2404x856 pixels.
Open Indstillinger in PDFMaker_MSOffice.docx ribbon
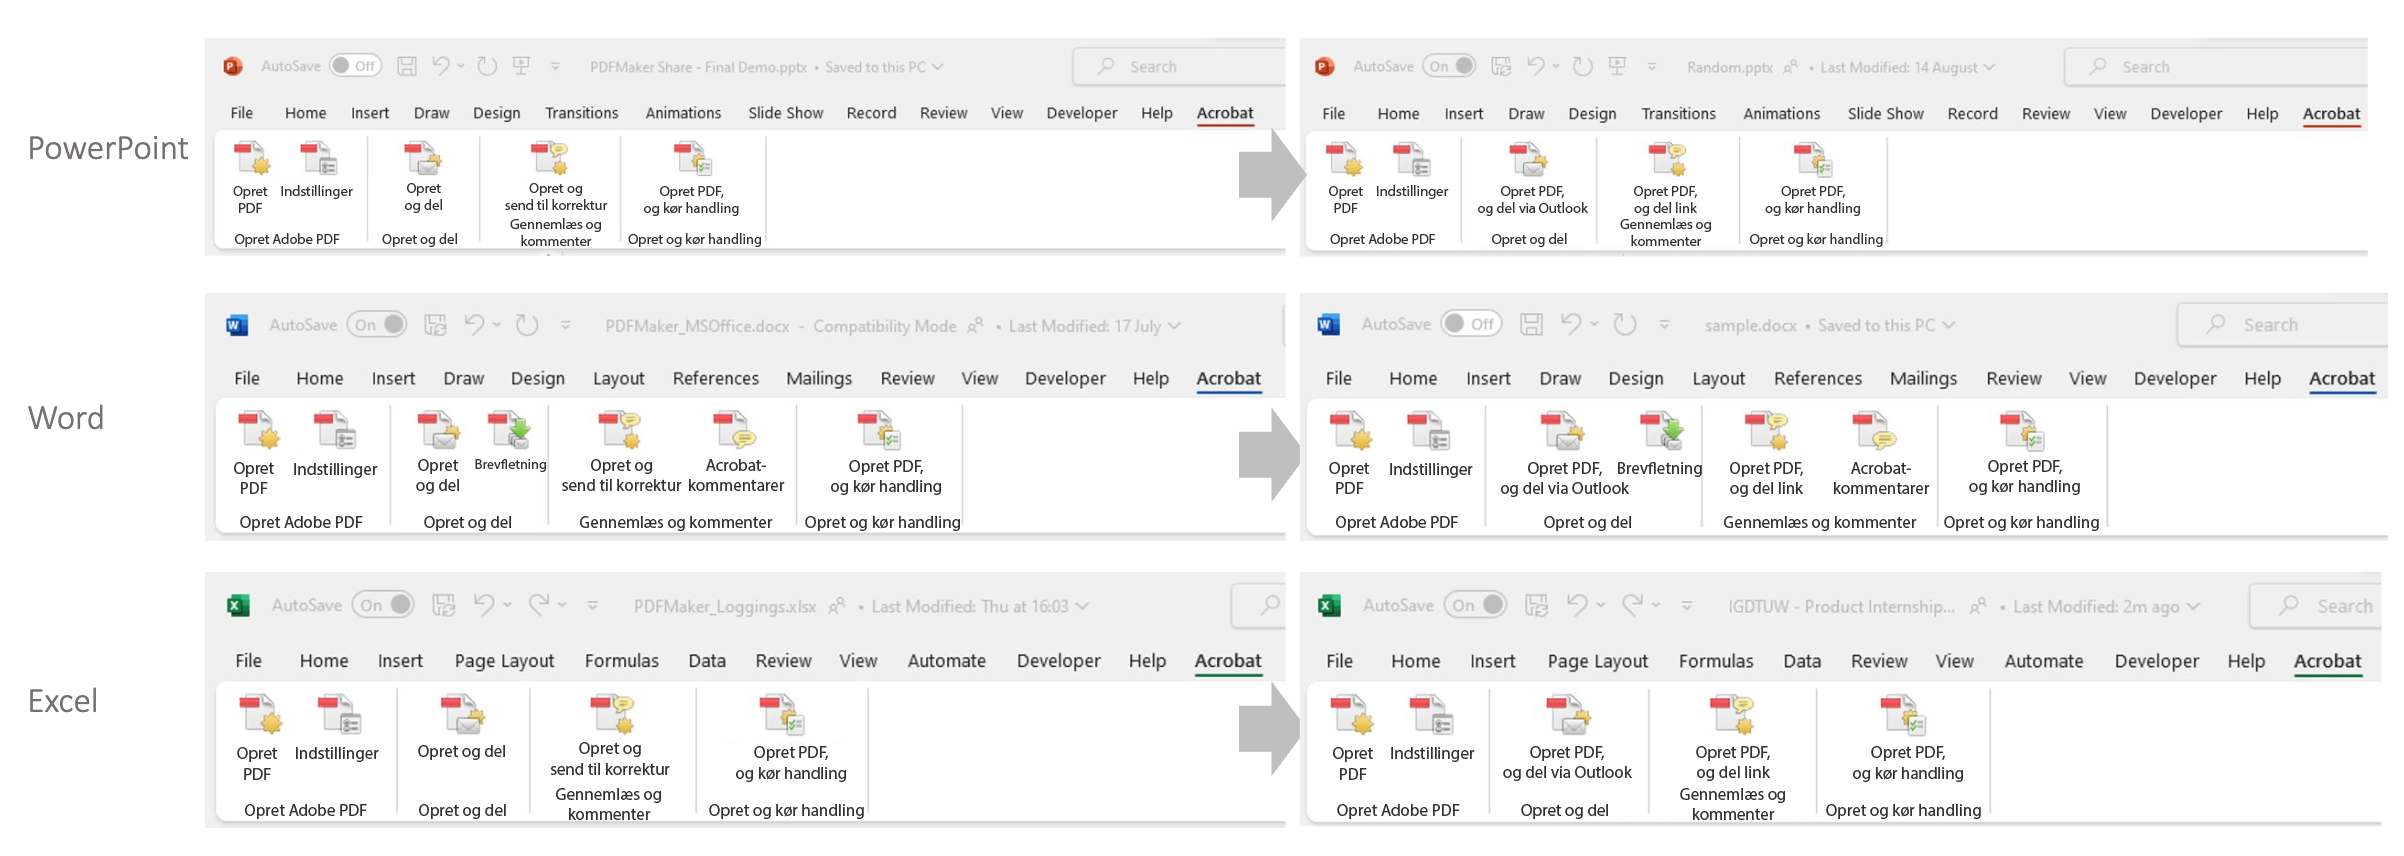335,445
